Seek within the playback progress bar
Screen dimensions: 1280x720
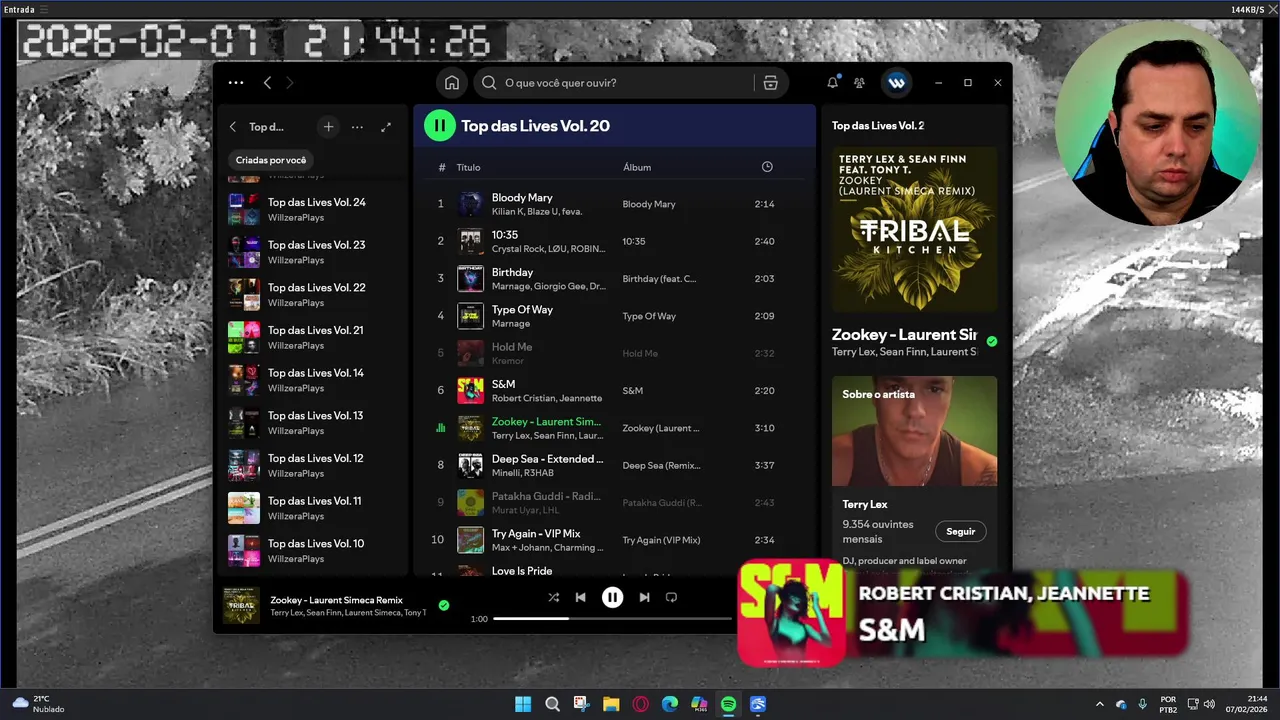pyautogui.click(x=612, y=619)
